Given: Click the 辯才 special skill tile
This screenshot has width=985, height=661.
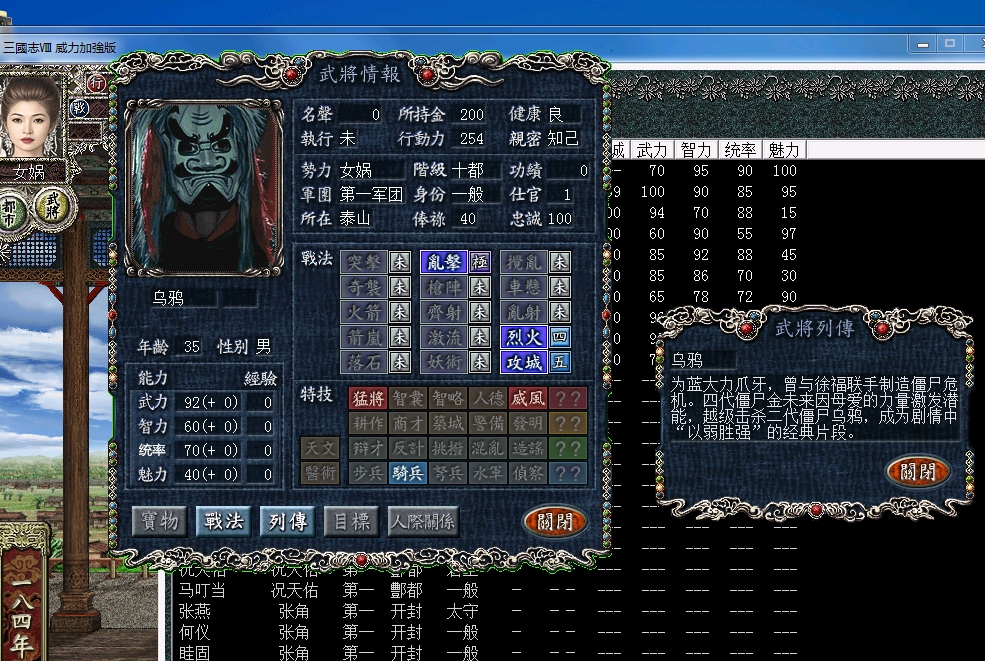Looking at the screenshot, I should pyautogui.click(x=368, y=448).
